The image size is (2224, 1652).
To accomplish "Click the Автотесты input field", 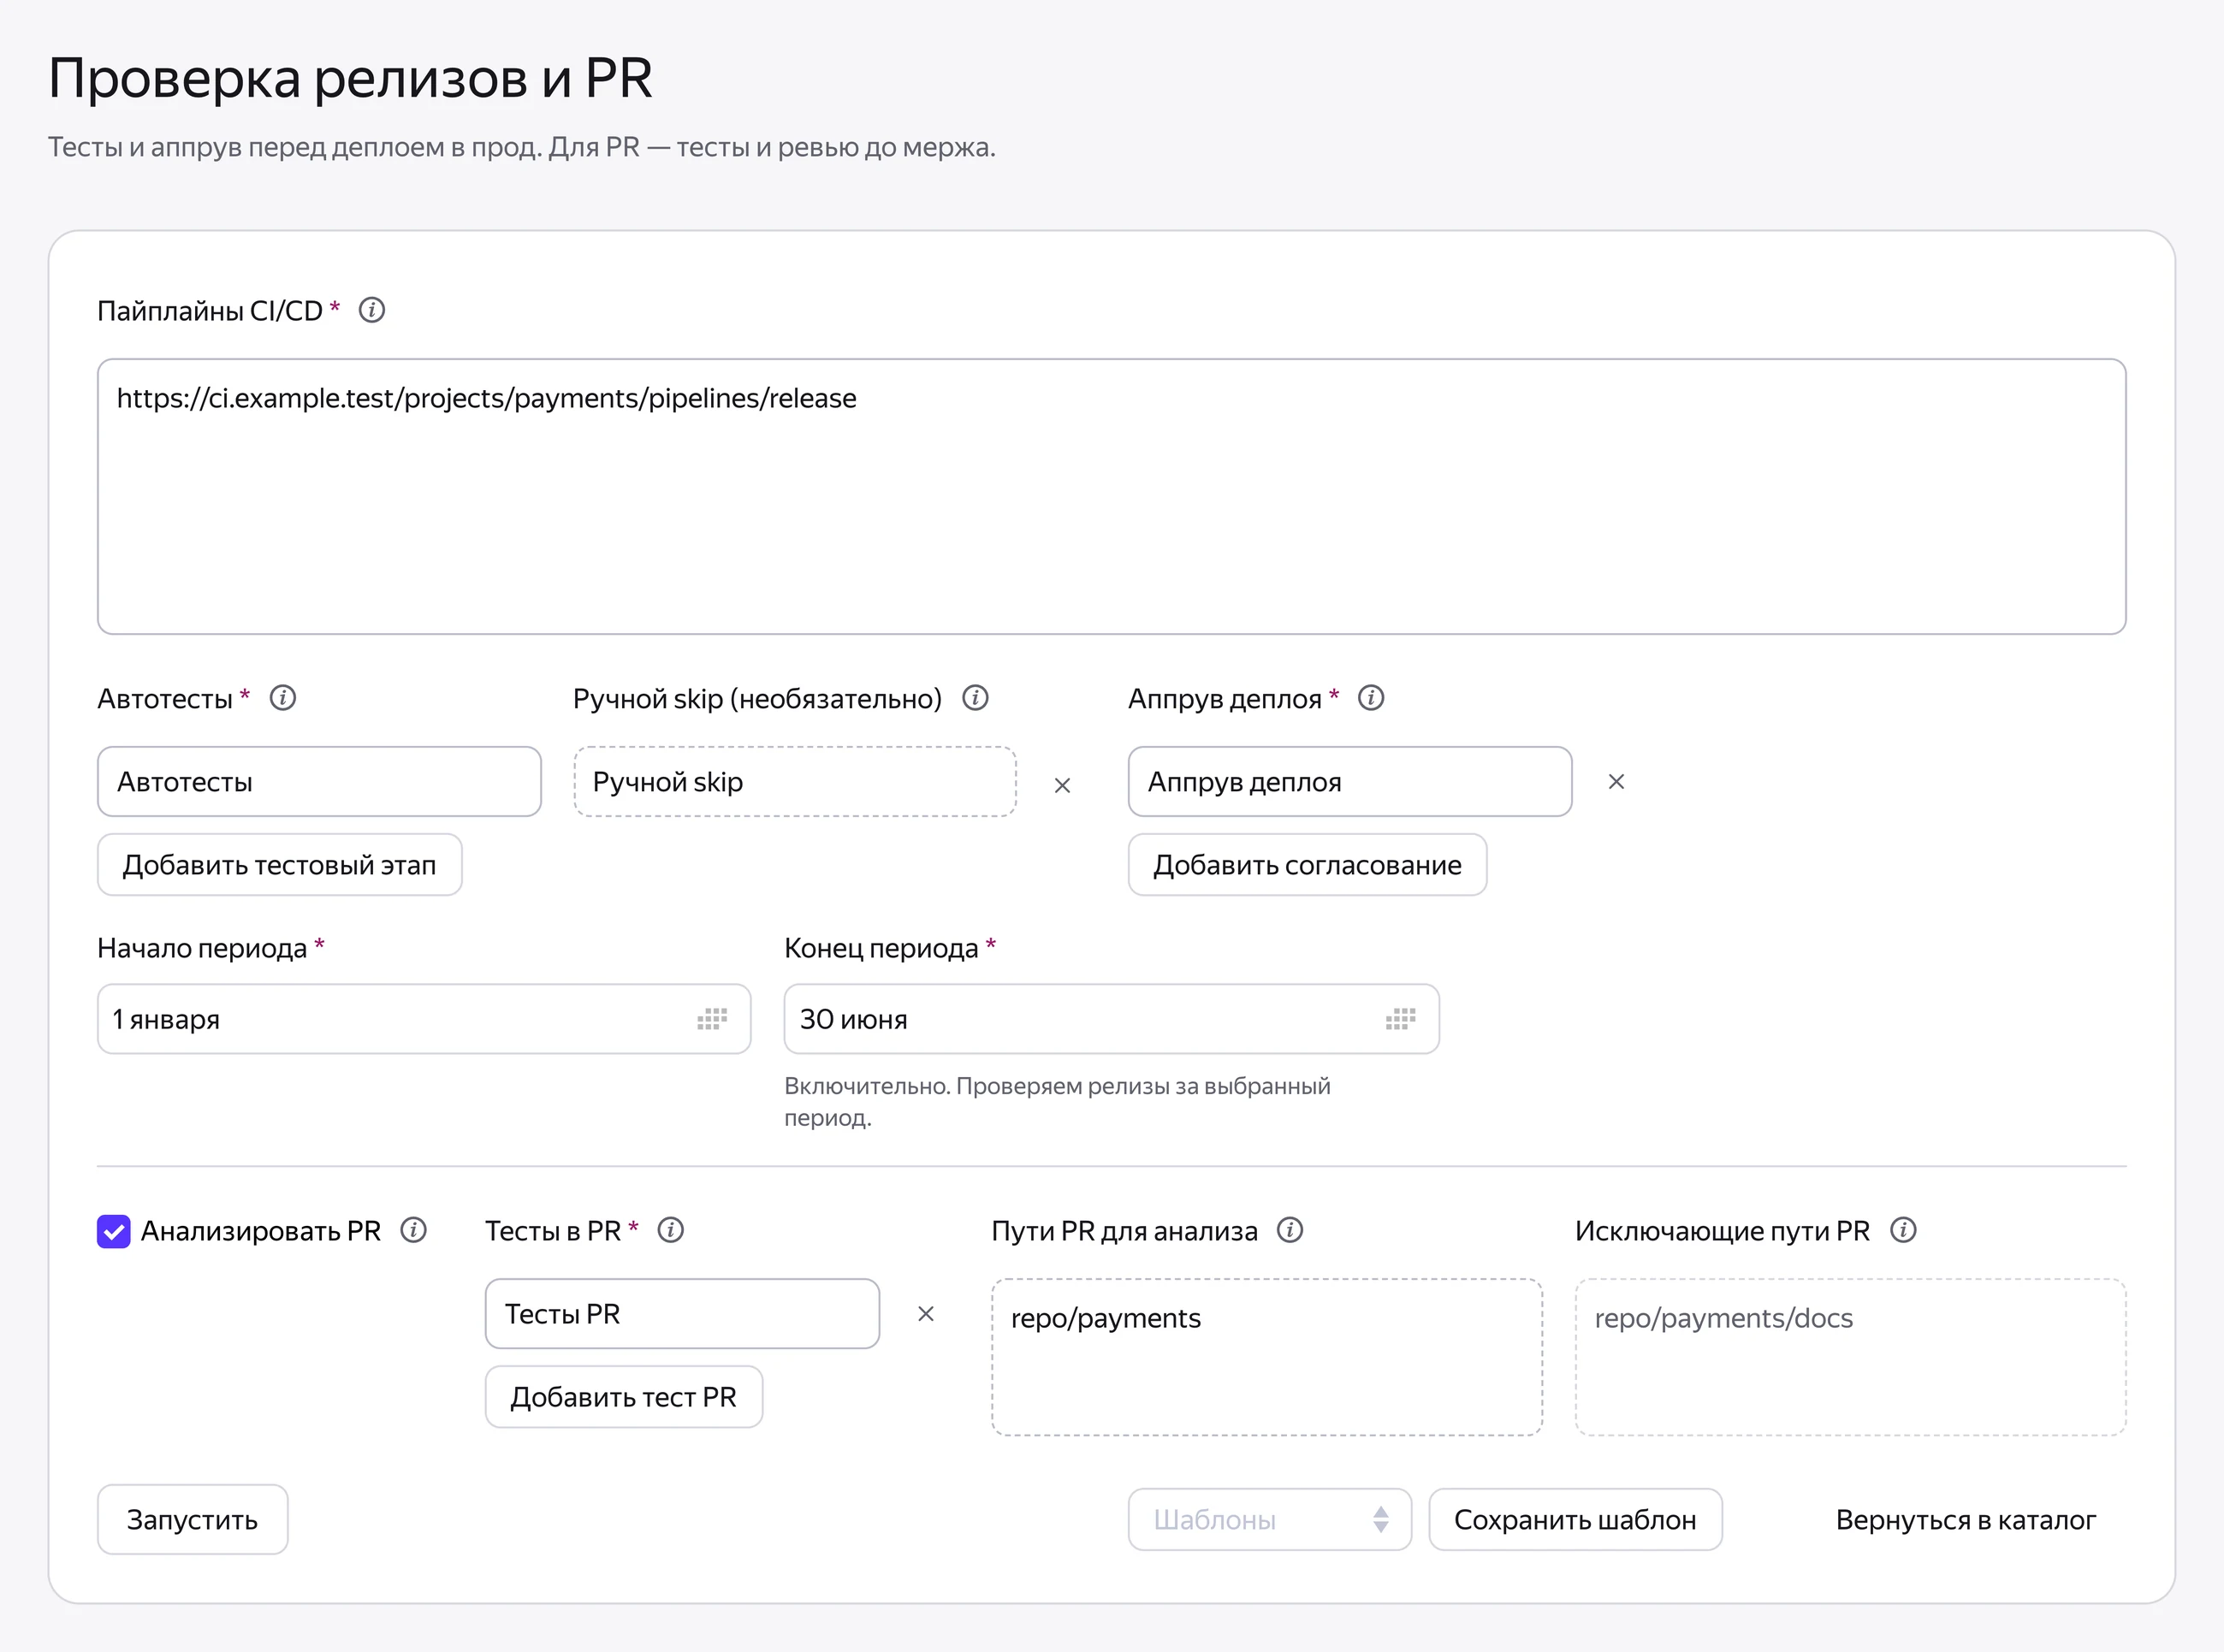I will click(x=319, y=781).
